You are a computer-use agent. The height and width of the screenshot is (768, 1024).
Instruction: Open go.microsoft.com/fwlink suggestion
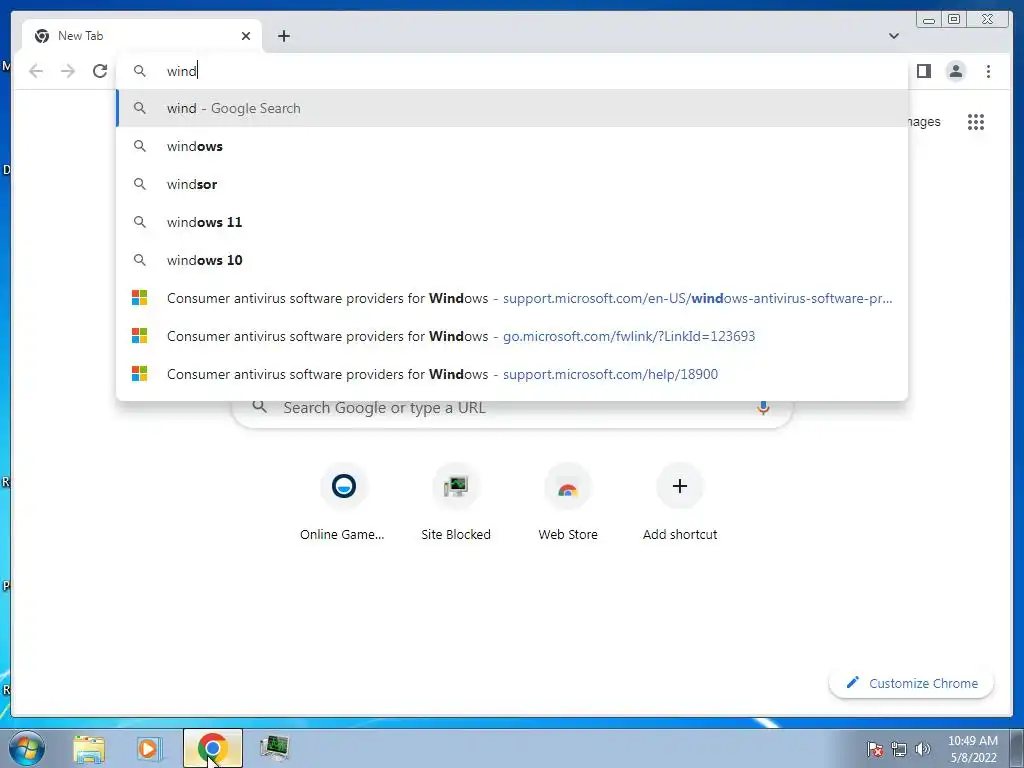pyautogui.click(x=512, y=336)
